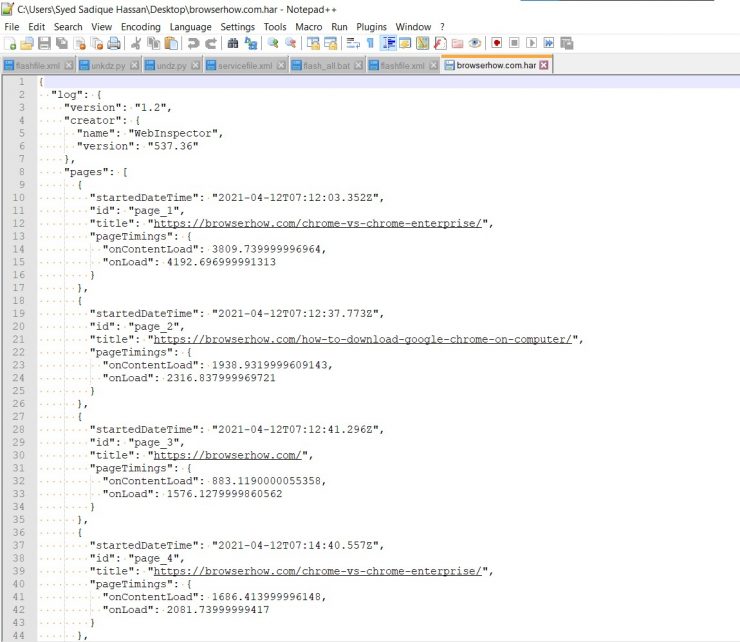Click the Print toolbar icon
Viewport: 740px width, 642px height.
[114, 44]
